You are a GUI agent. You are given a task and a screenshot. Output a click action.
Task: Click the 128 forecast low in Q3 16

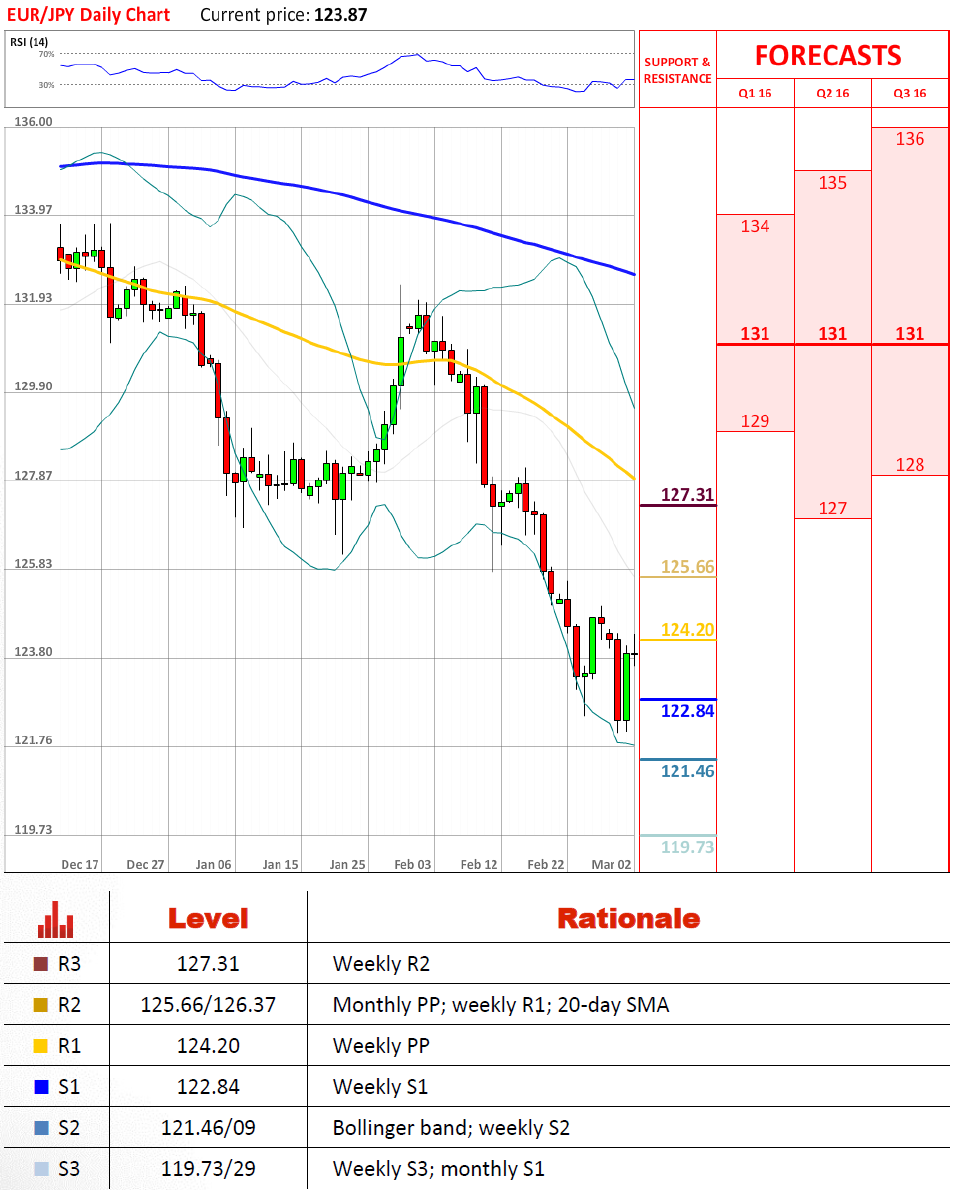click(910, 464)
